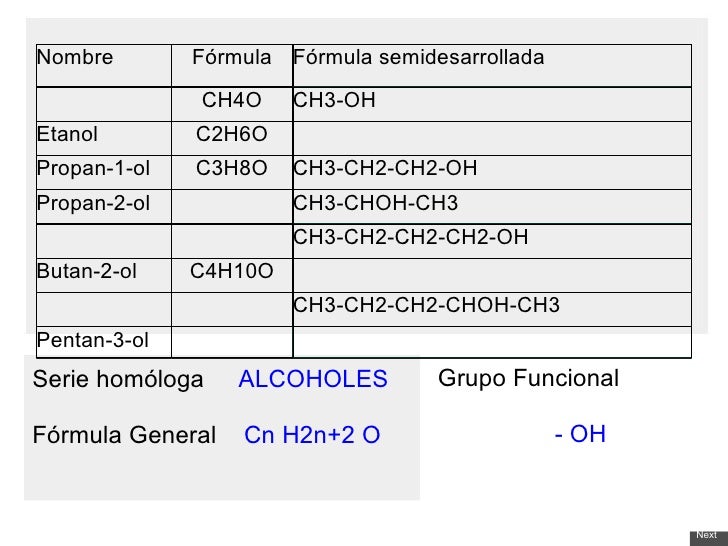Click the empty formula cell for Pentan-3-ol
728x546 pixels.
[x=232, y=342]
